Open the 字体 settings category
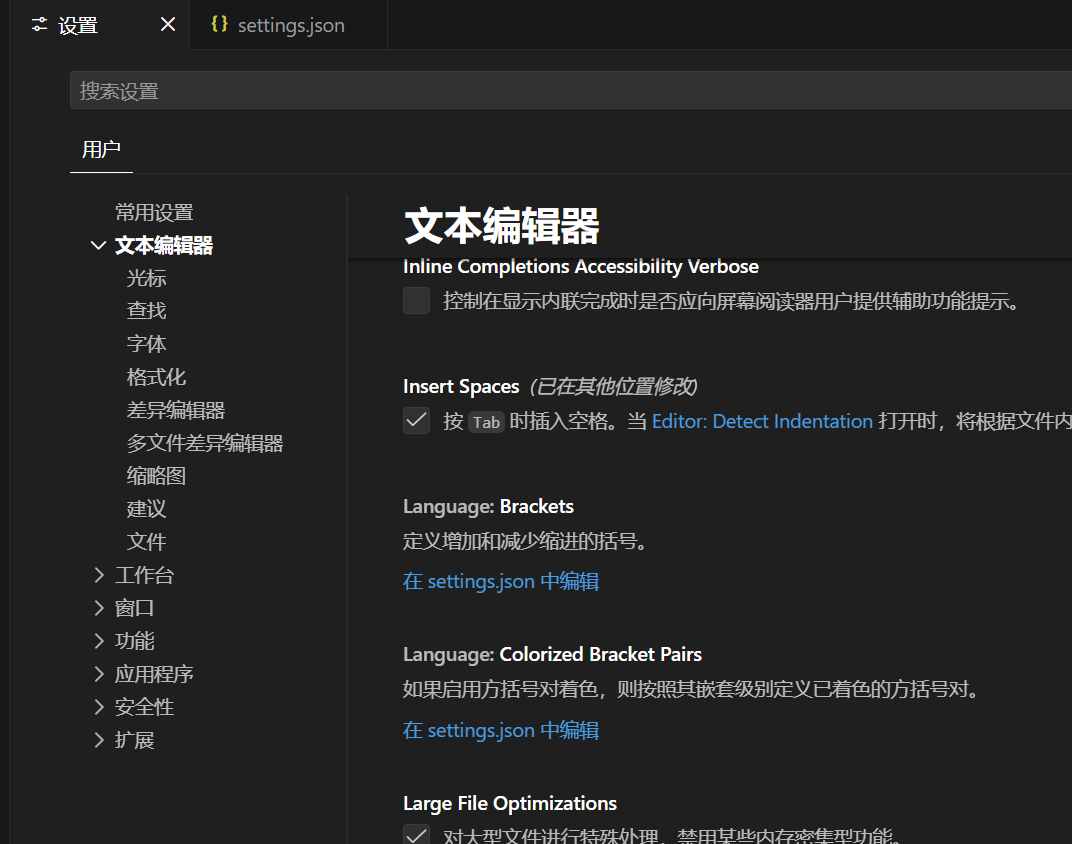The image size is (1072, 844). pyautogui.click(x=146, y=343)
